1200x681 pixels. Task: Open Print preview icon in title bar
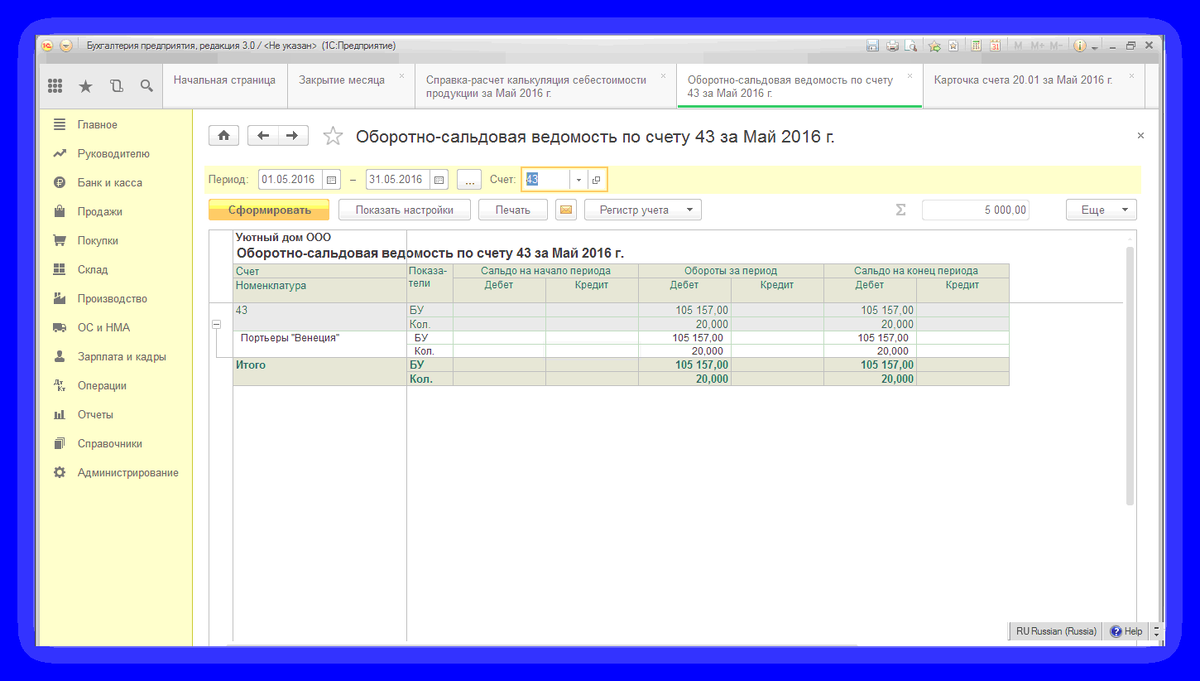(x=910, y=46)
